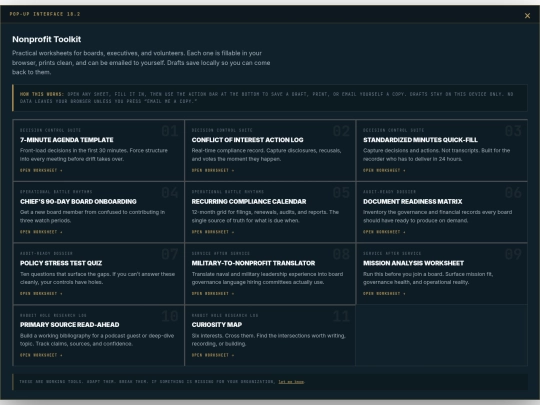The width and height of the screenshot is (540, 405).
Task: Open worksheet for Recurring Compliance Calendar
Action: [213, 232]
